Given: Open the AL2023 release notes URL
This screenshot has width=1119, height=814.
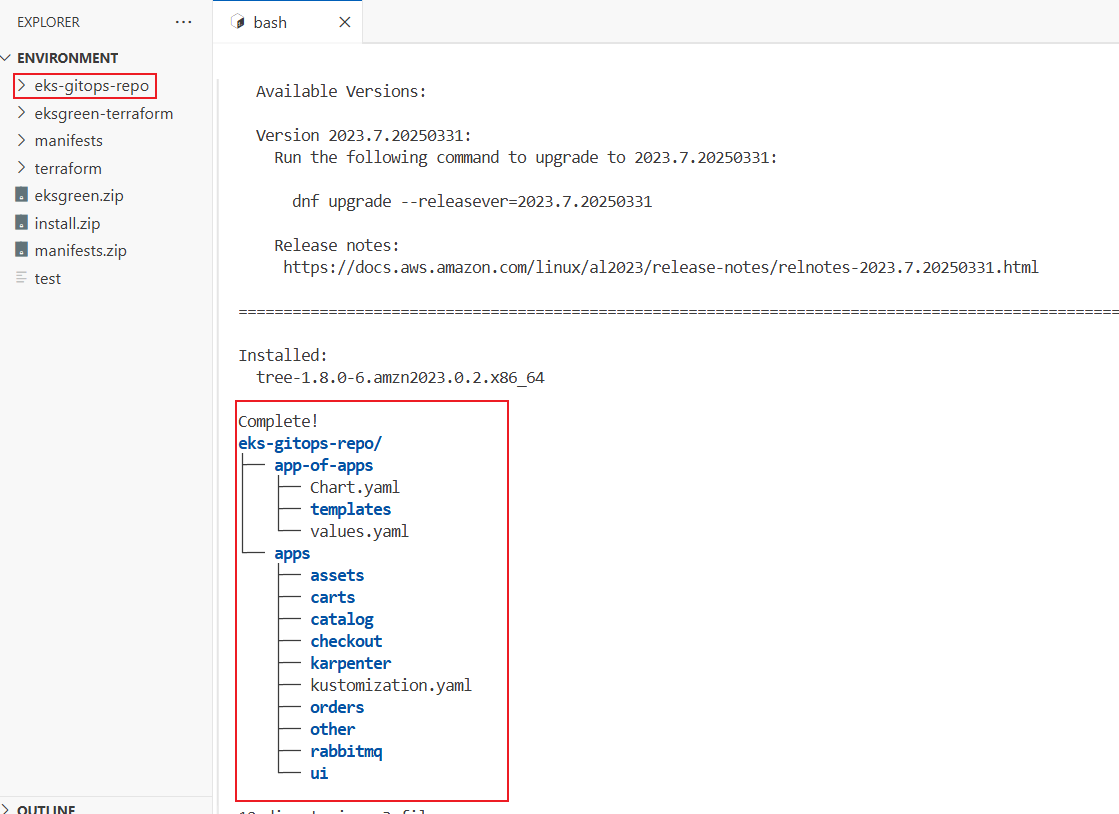Looking at the screenshot, I should 661,268.
